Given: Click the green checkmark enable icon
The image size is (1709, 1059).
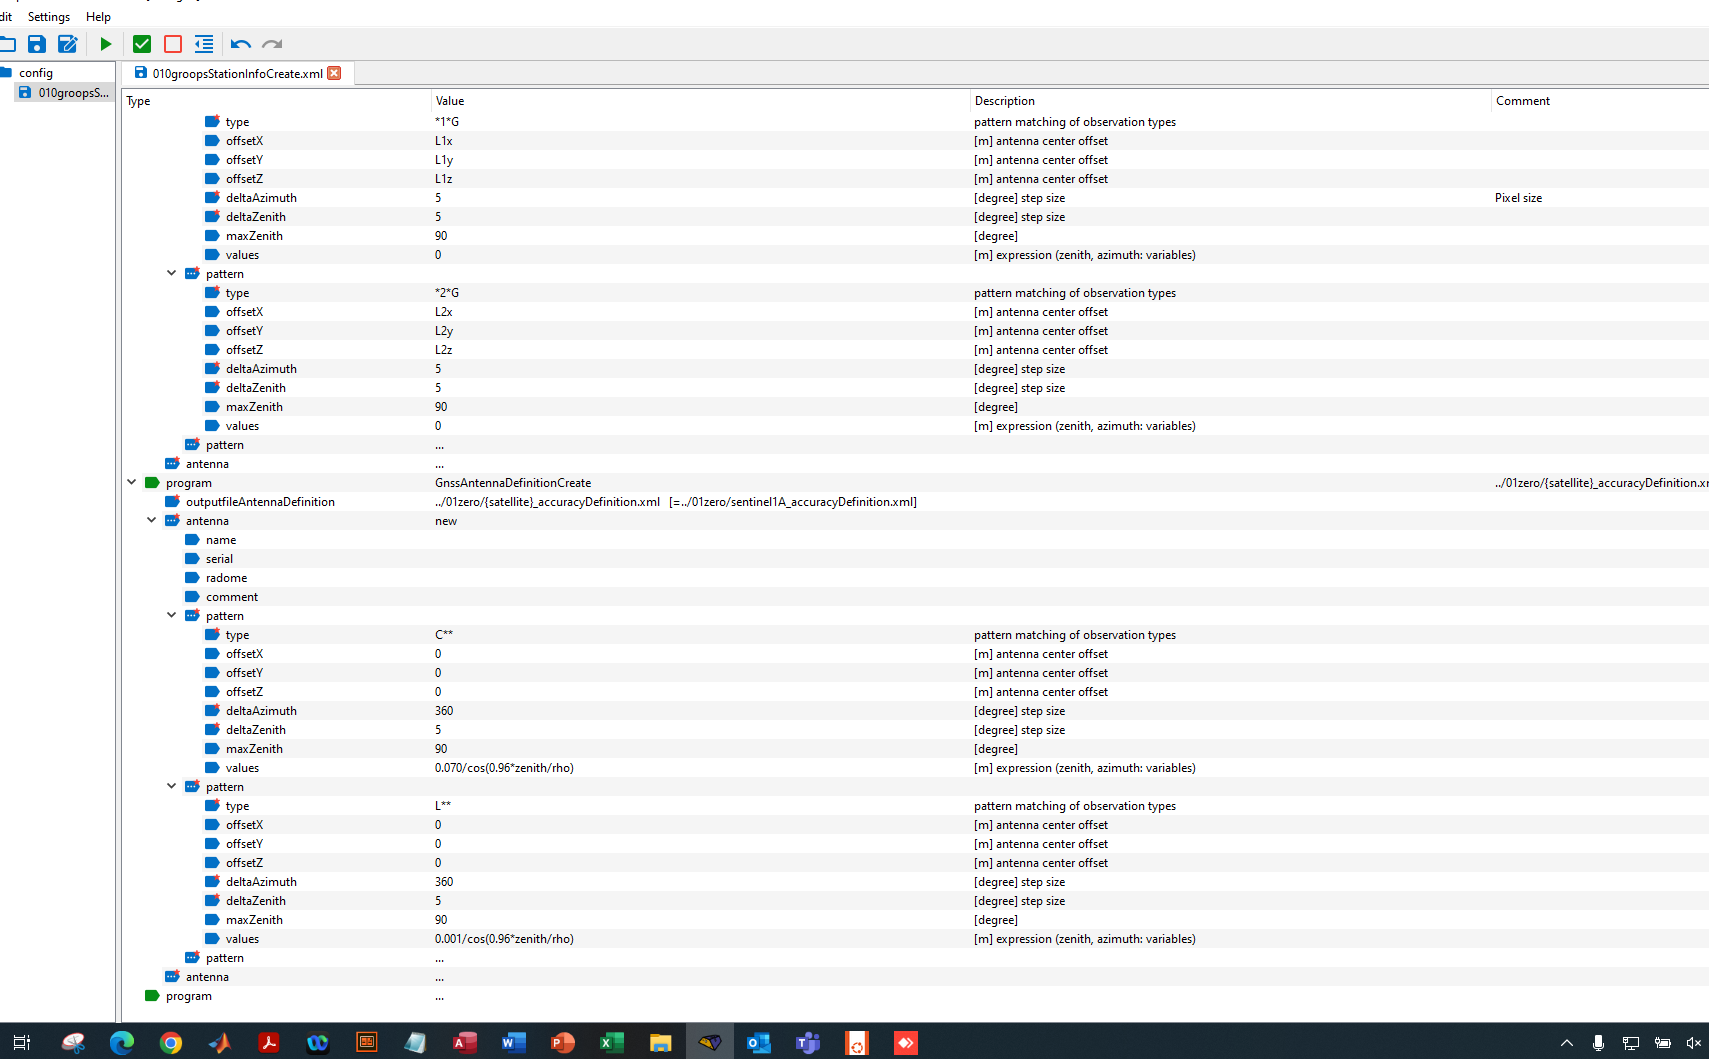Looking at the screenshot, I should click(x=141, y=44).
